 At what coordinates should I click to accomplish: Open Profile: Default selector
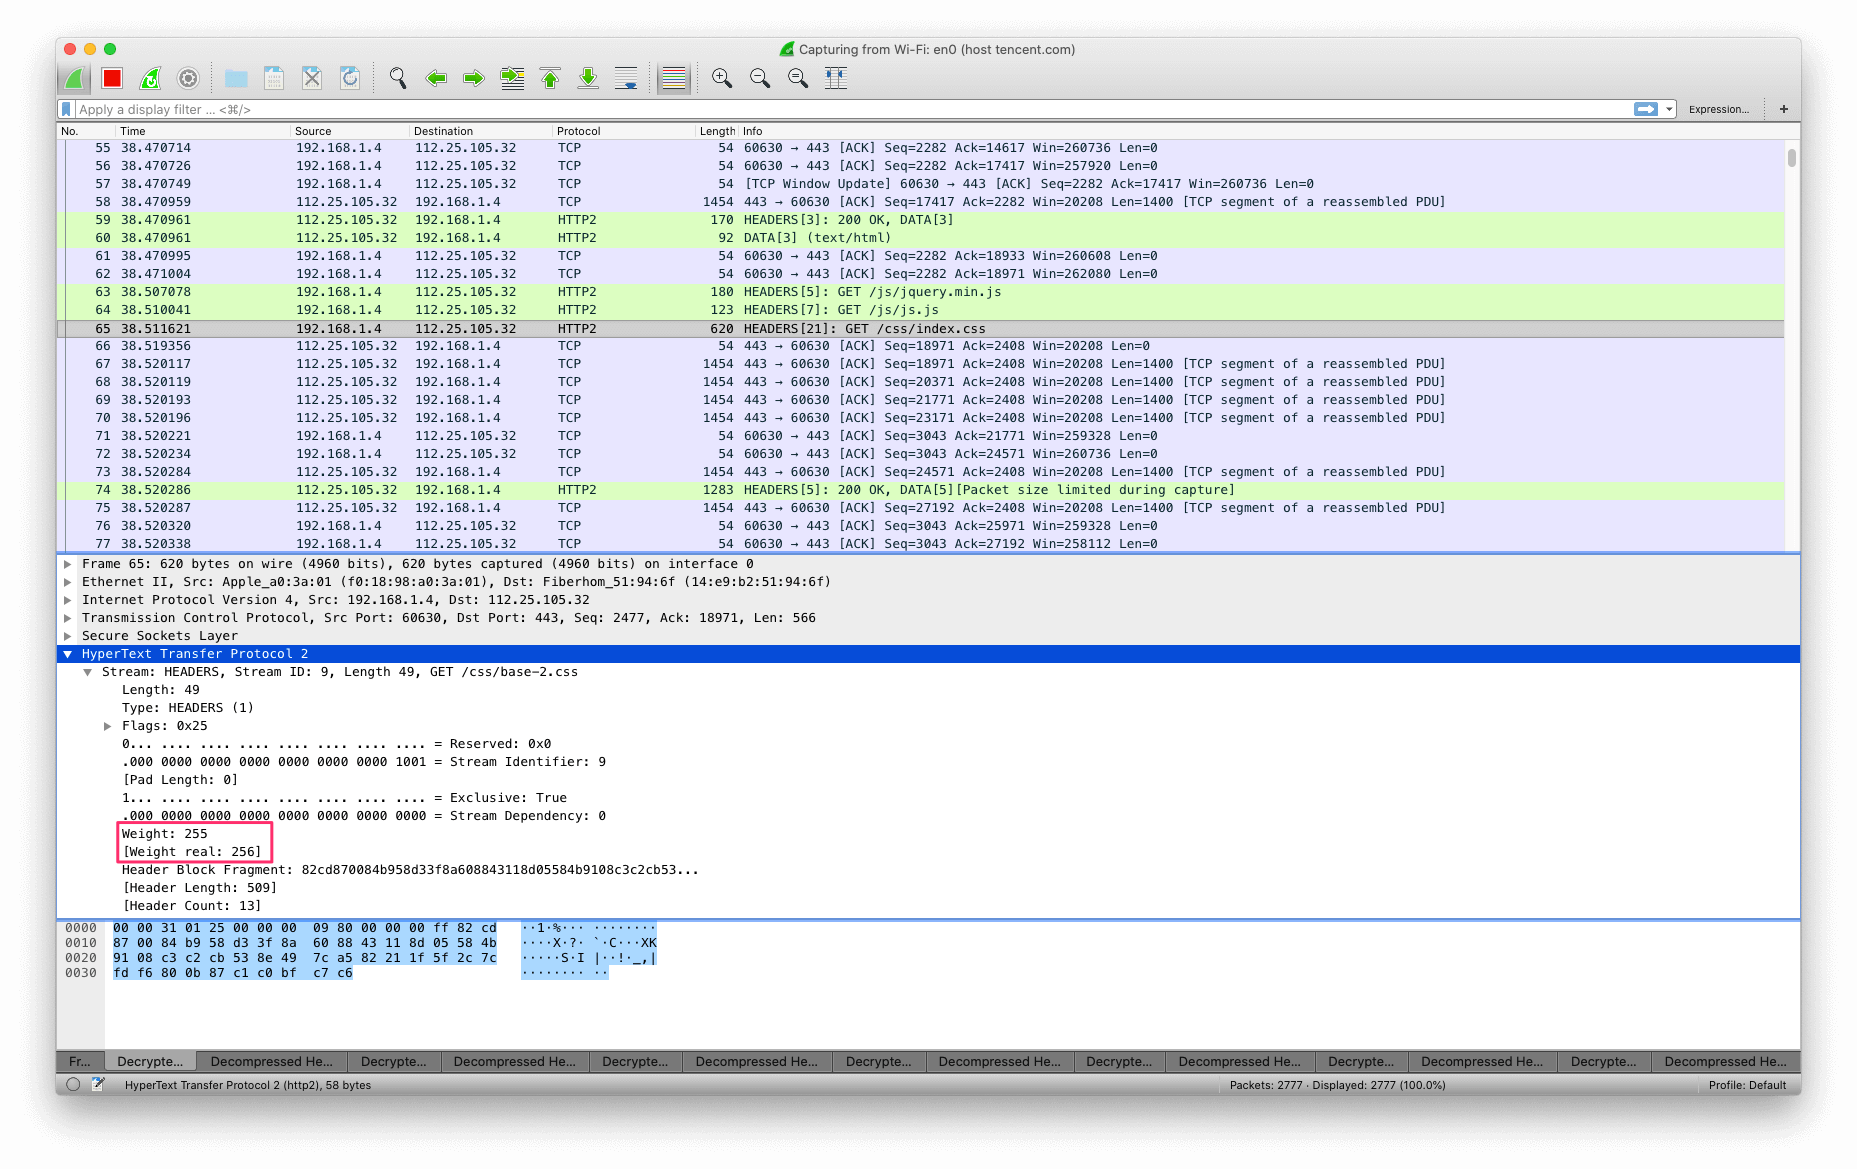click(1747, 1085)
